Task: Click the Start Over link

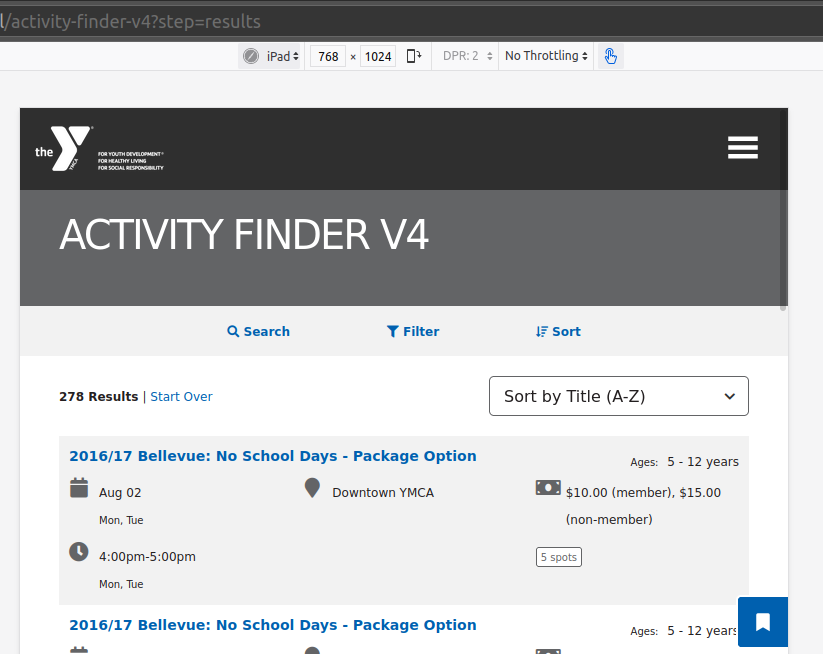Action: tap(181, 397)
